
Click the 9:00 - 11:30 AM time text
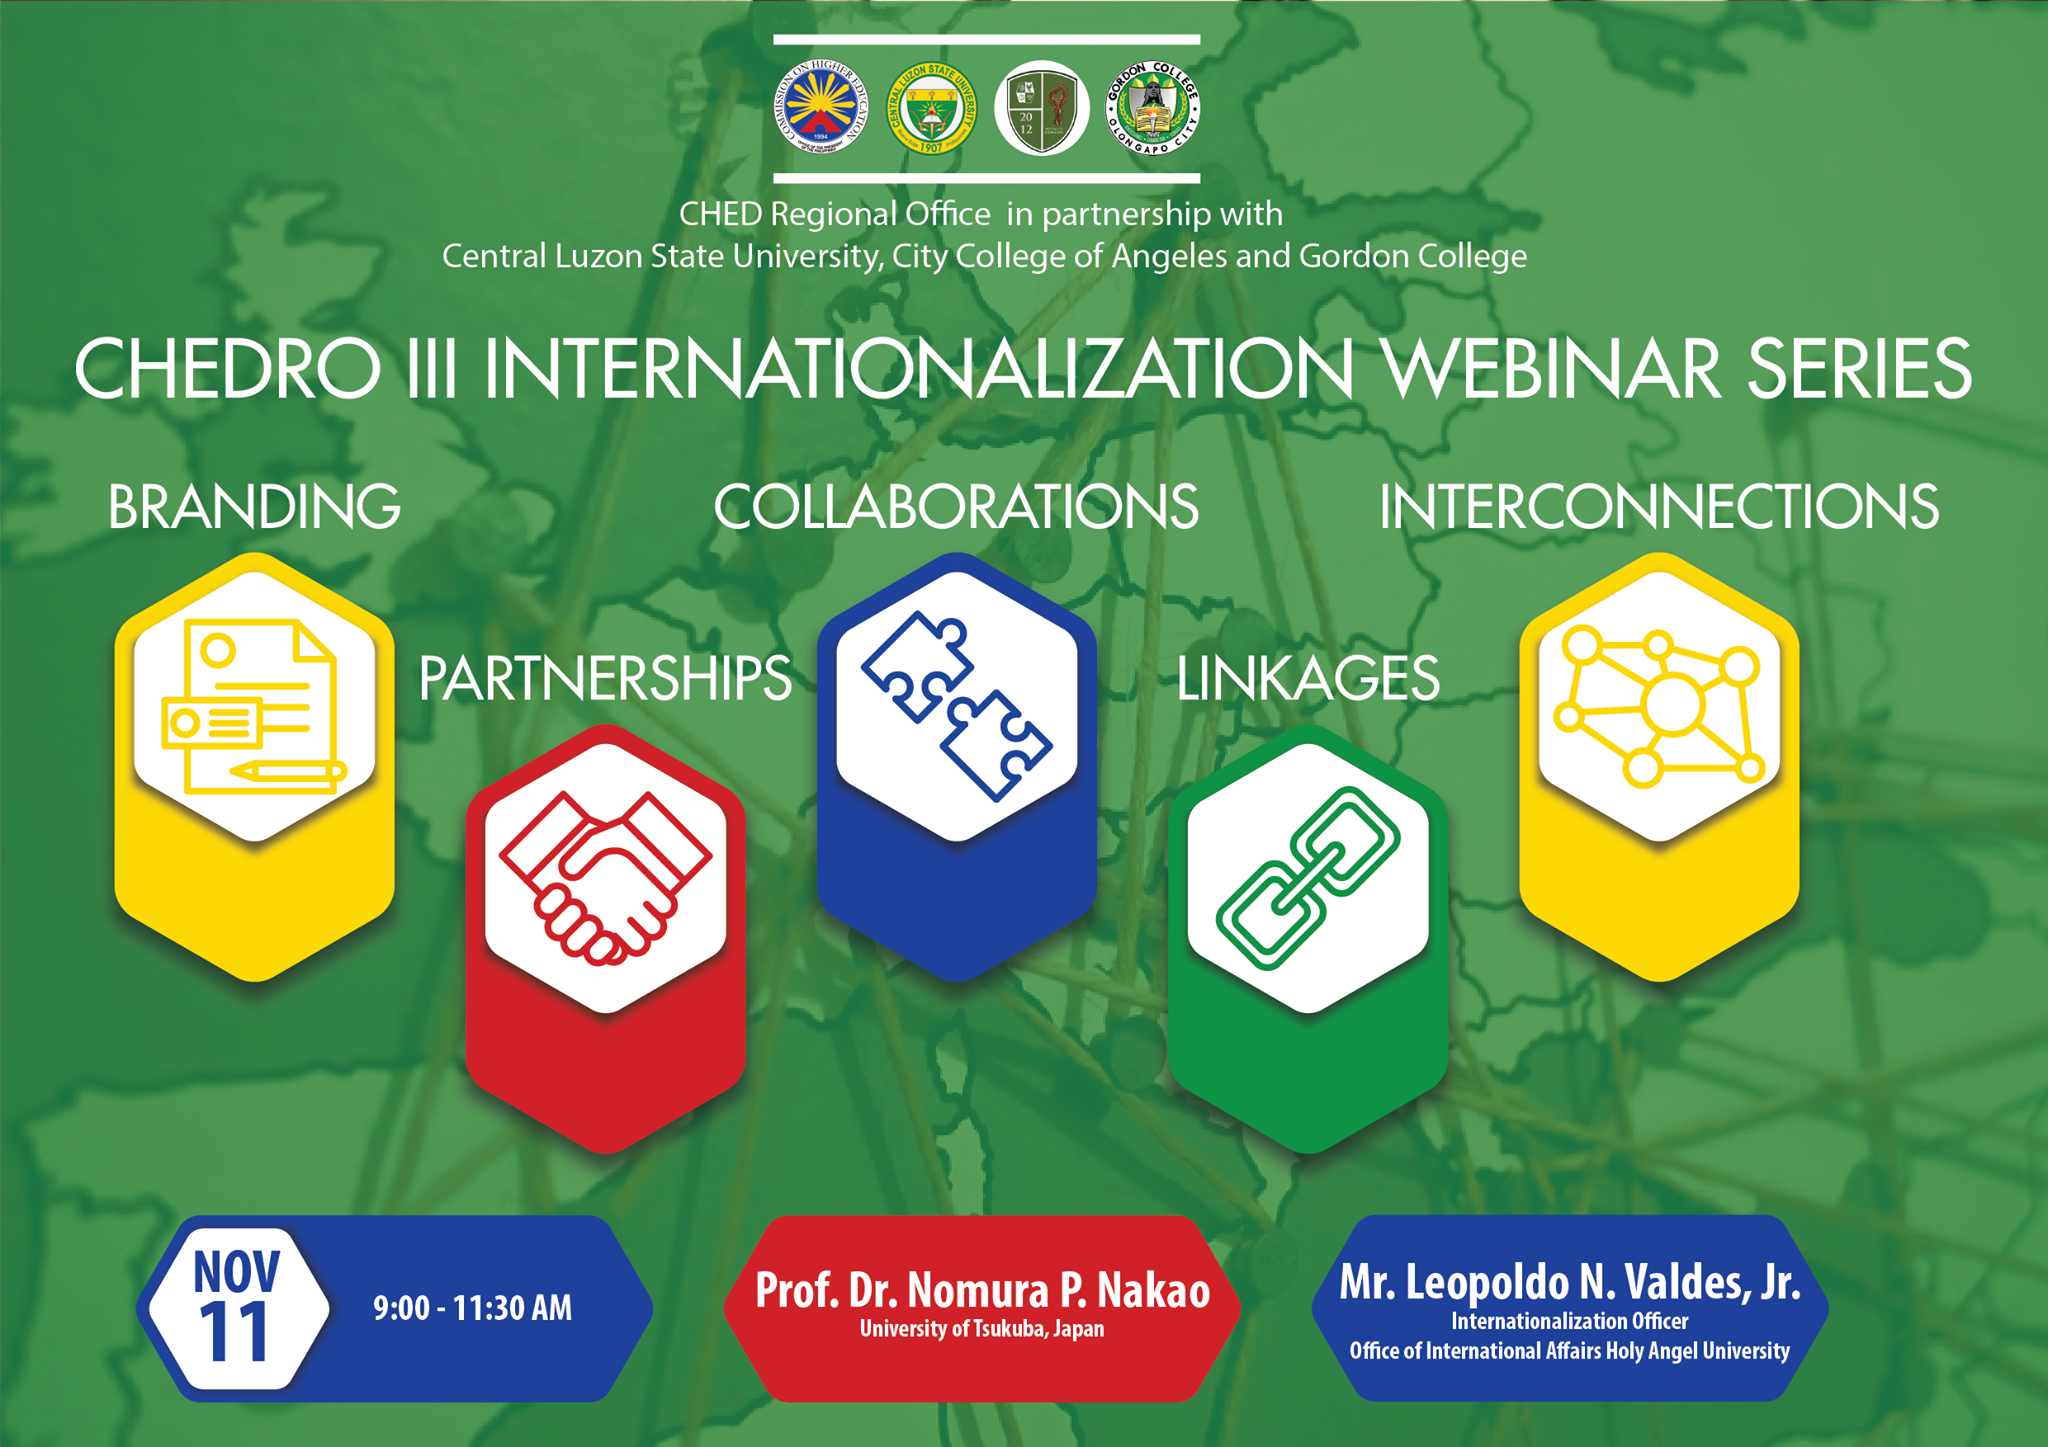[472, 1308]
